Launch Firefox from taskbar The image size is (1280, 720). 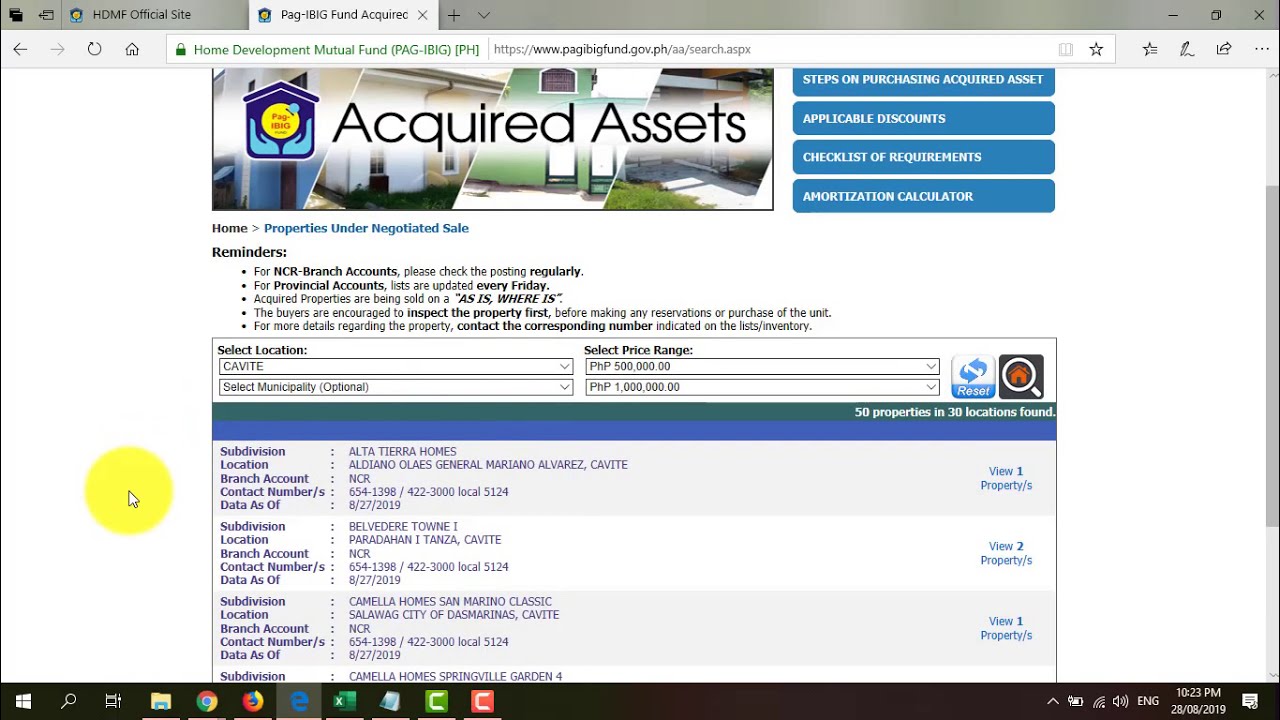[253, 701]
